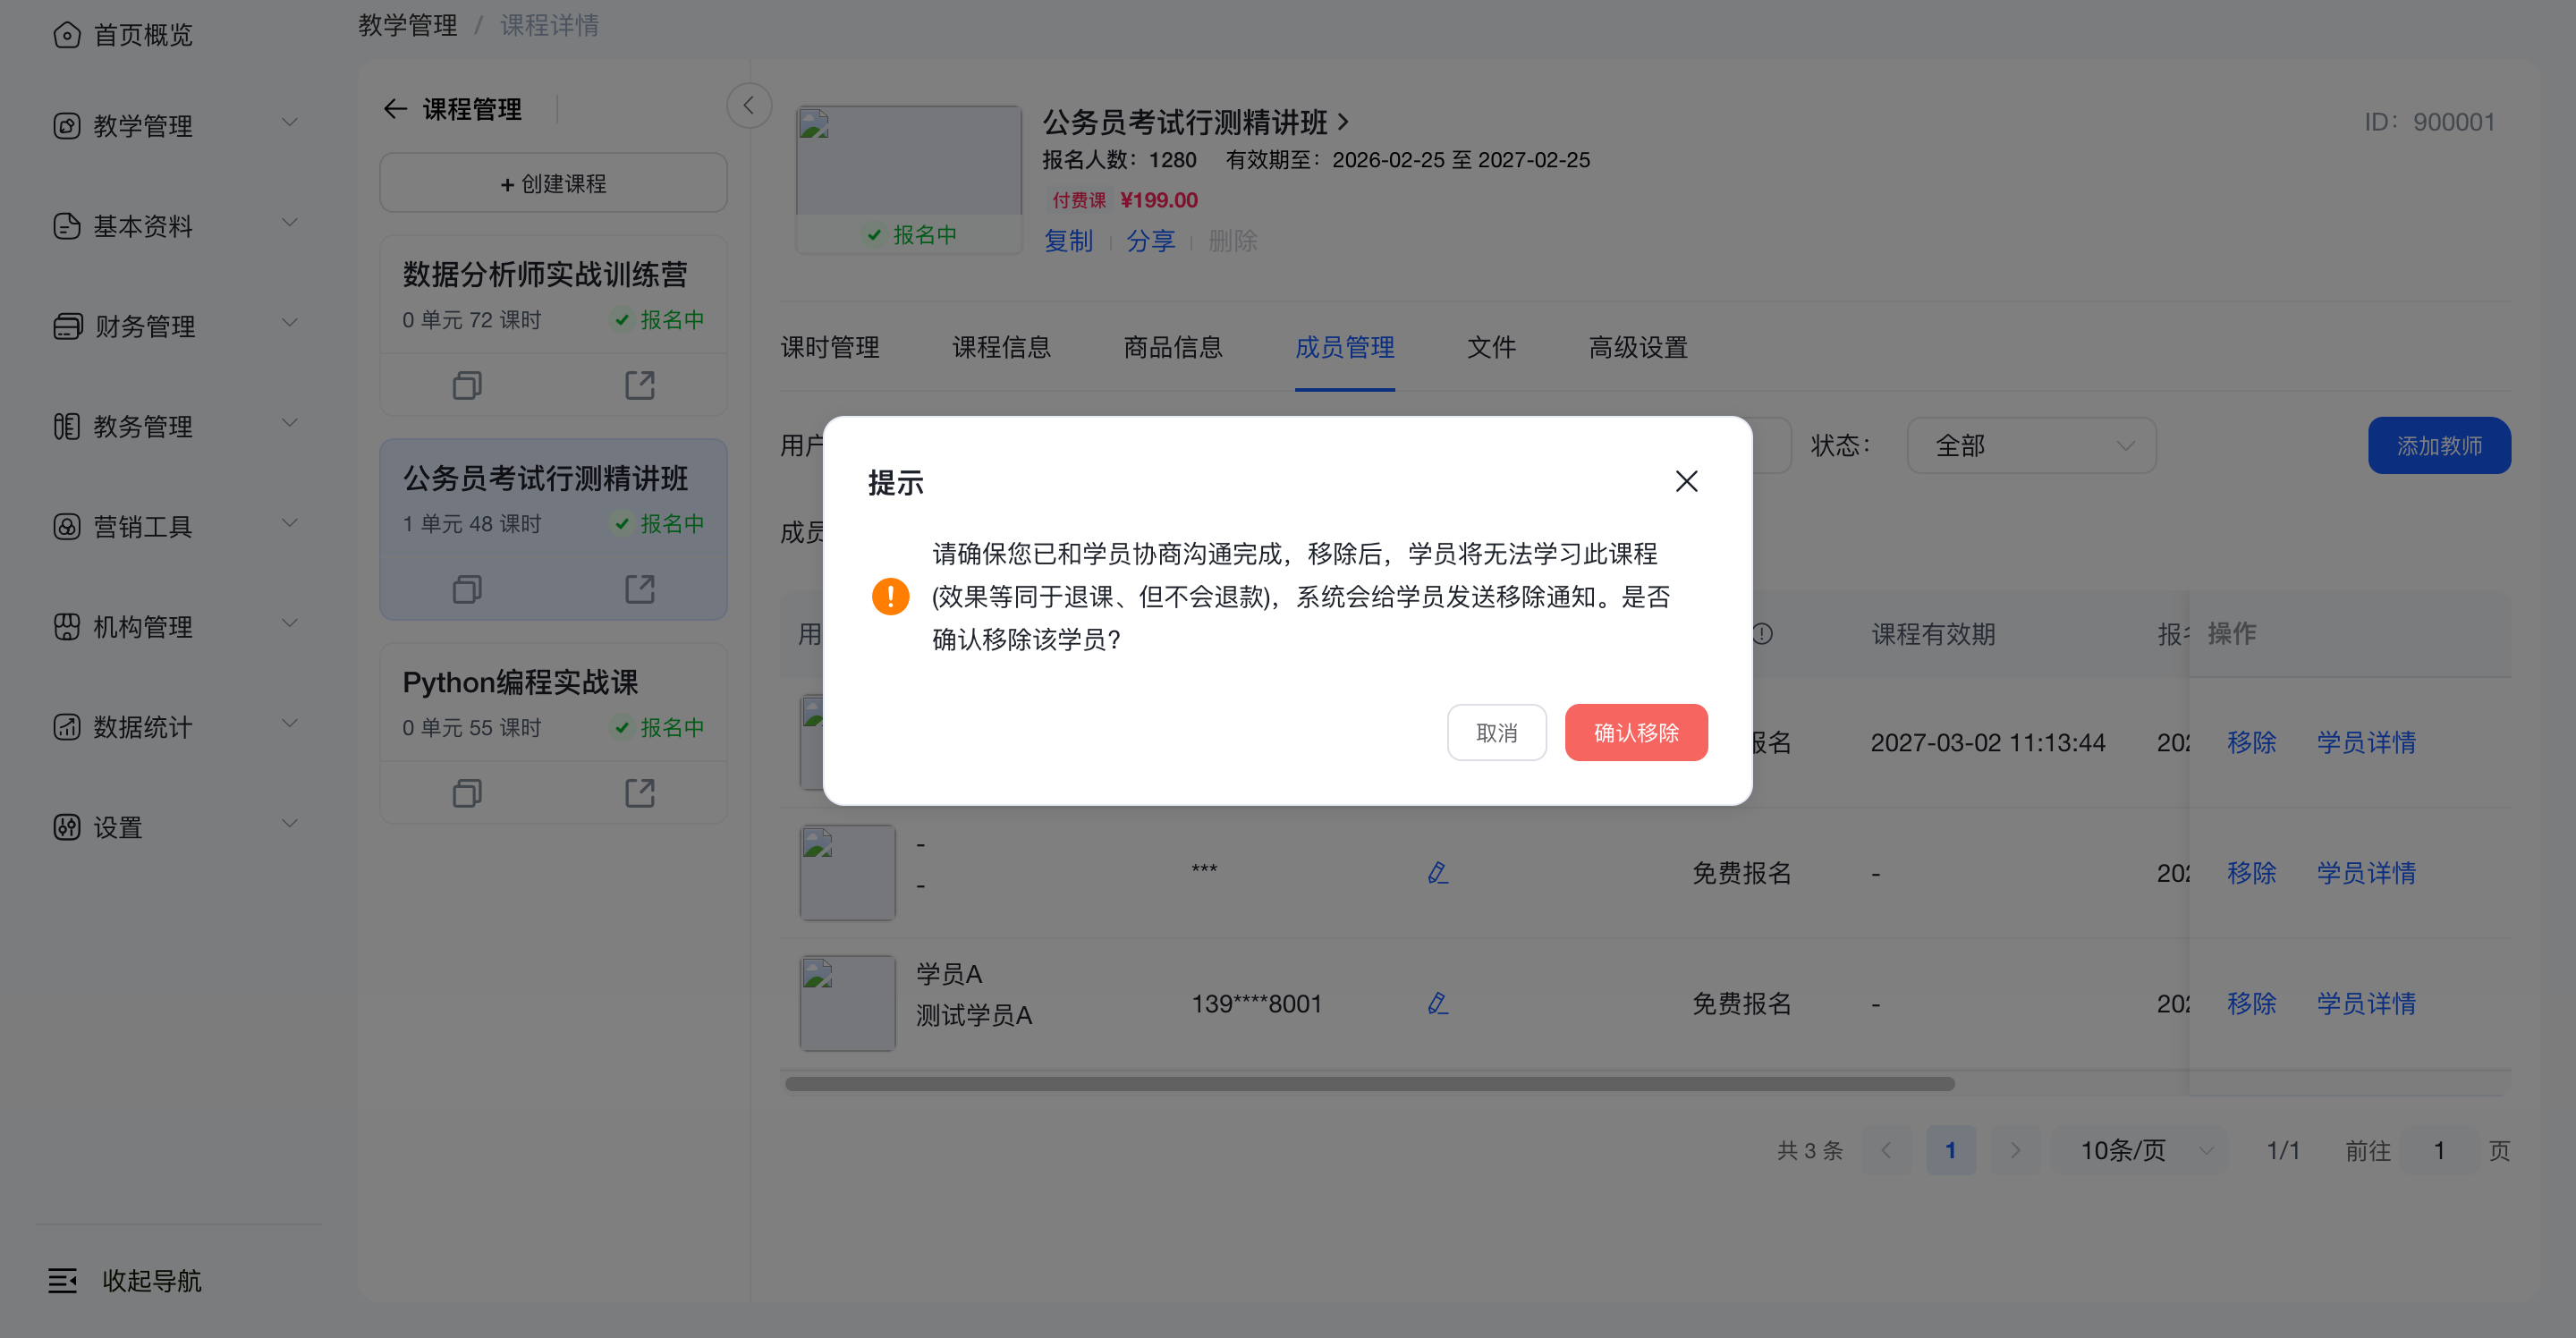Click 移除 in 学员A row
The image size is (2576, 1338).
[2251, 1003]
